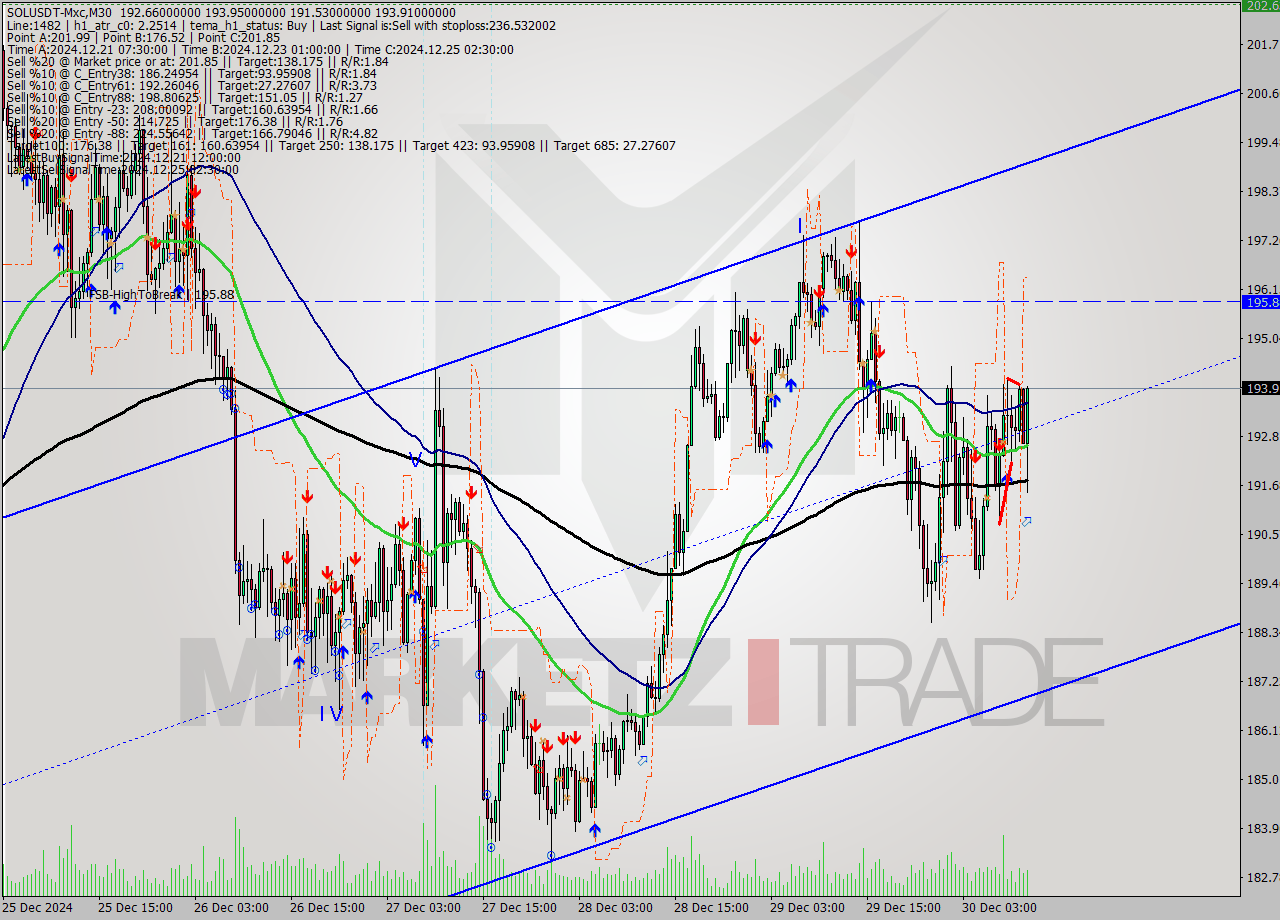The height and width of the screenshot is (920, 1280).
Task: Click the '27 Dec 03:00' time label
Action: point(424,908)
